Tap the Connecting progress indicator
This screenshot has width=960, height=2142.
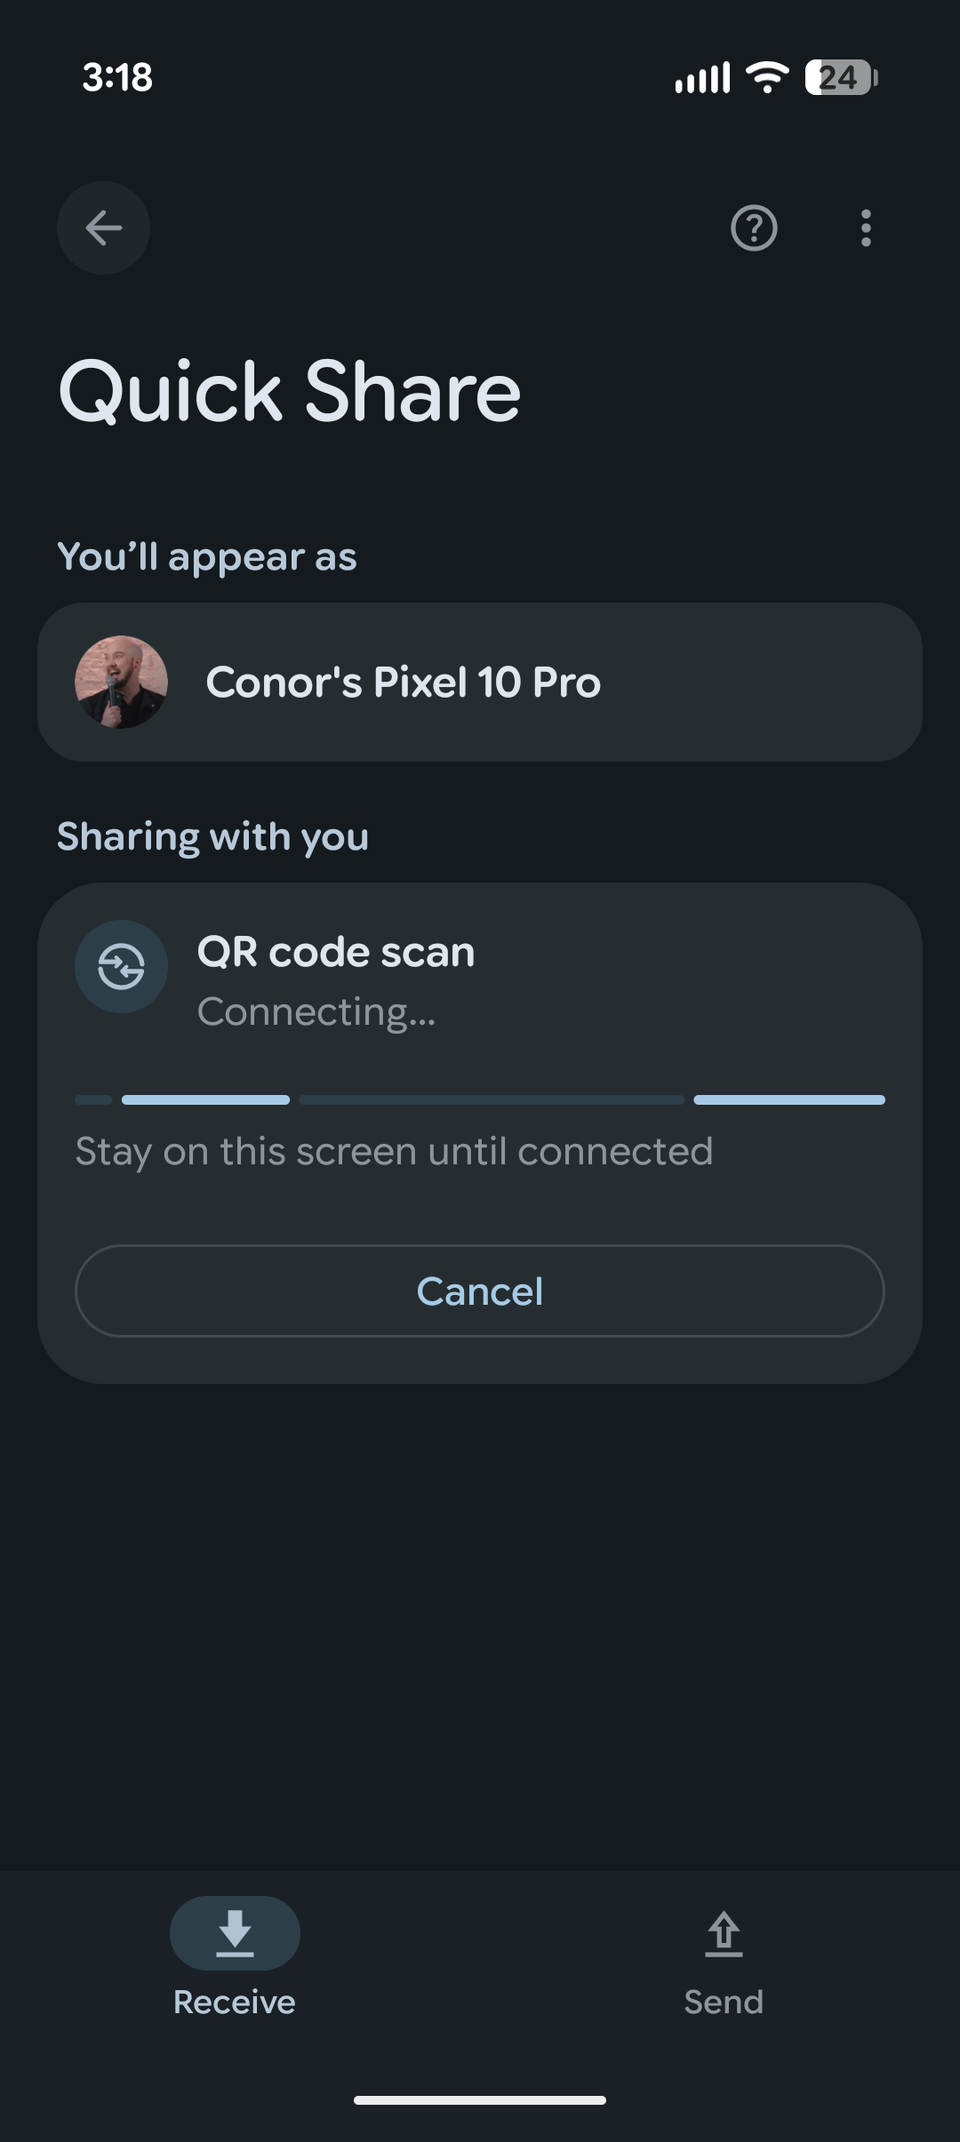(x=479, y=1099)
